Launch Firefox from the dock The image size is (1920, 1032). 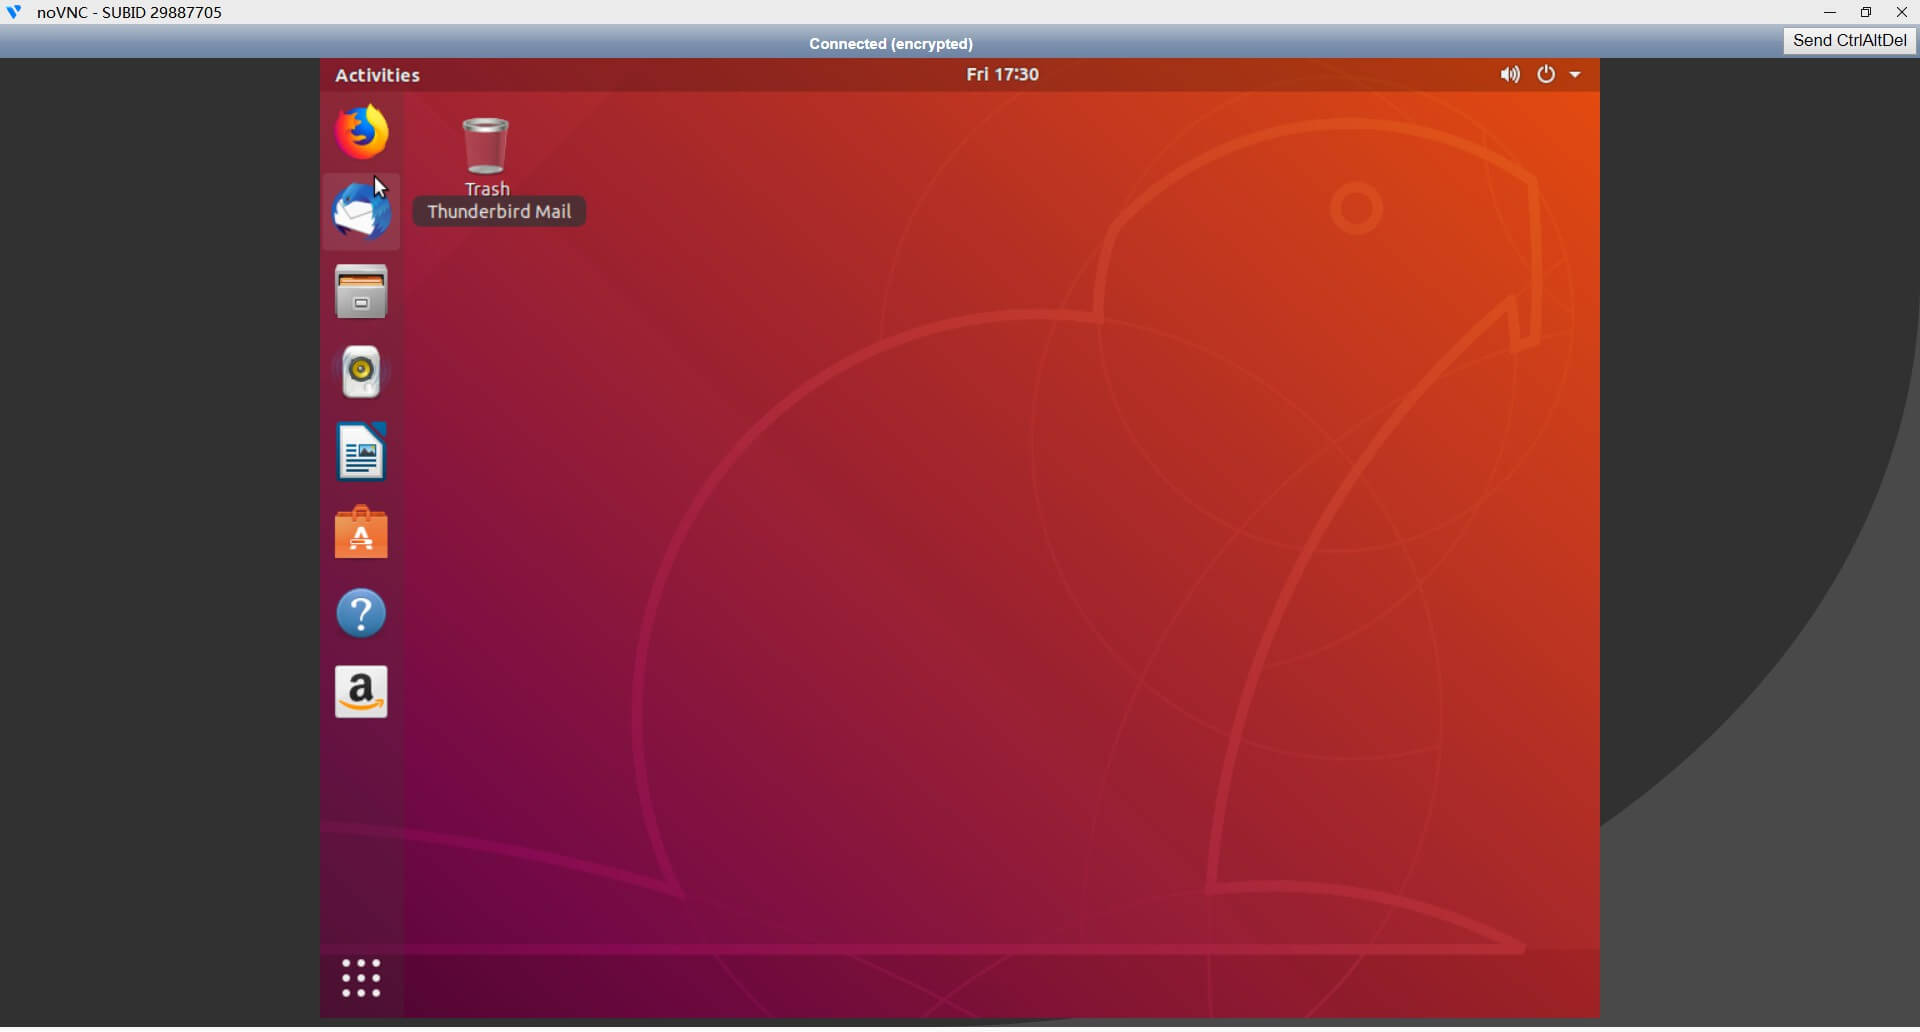point(361,132)
